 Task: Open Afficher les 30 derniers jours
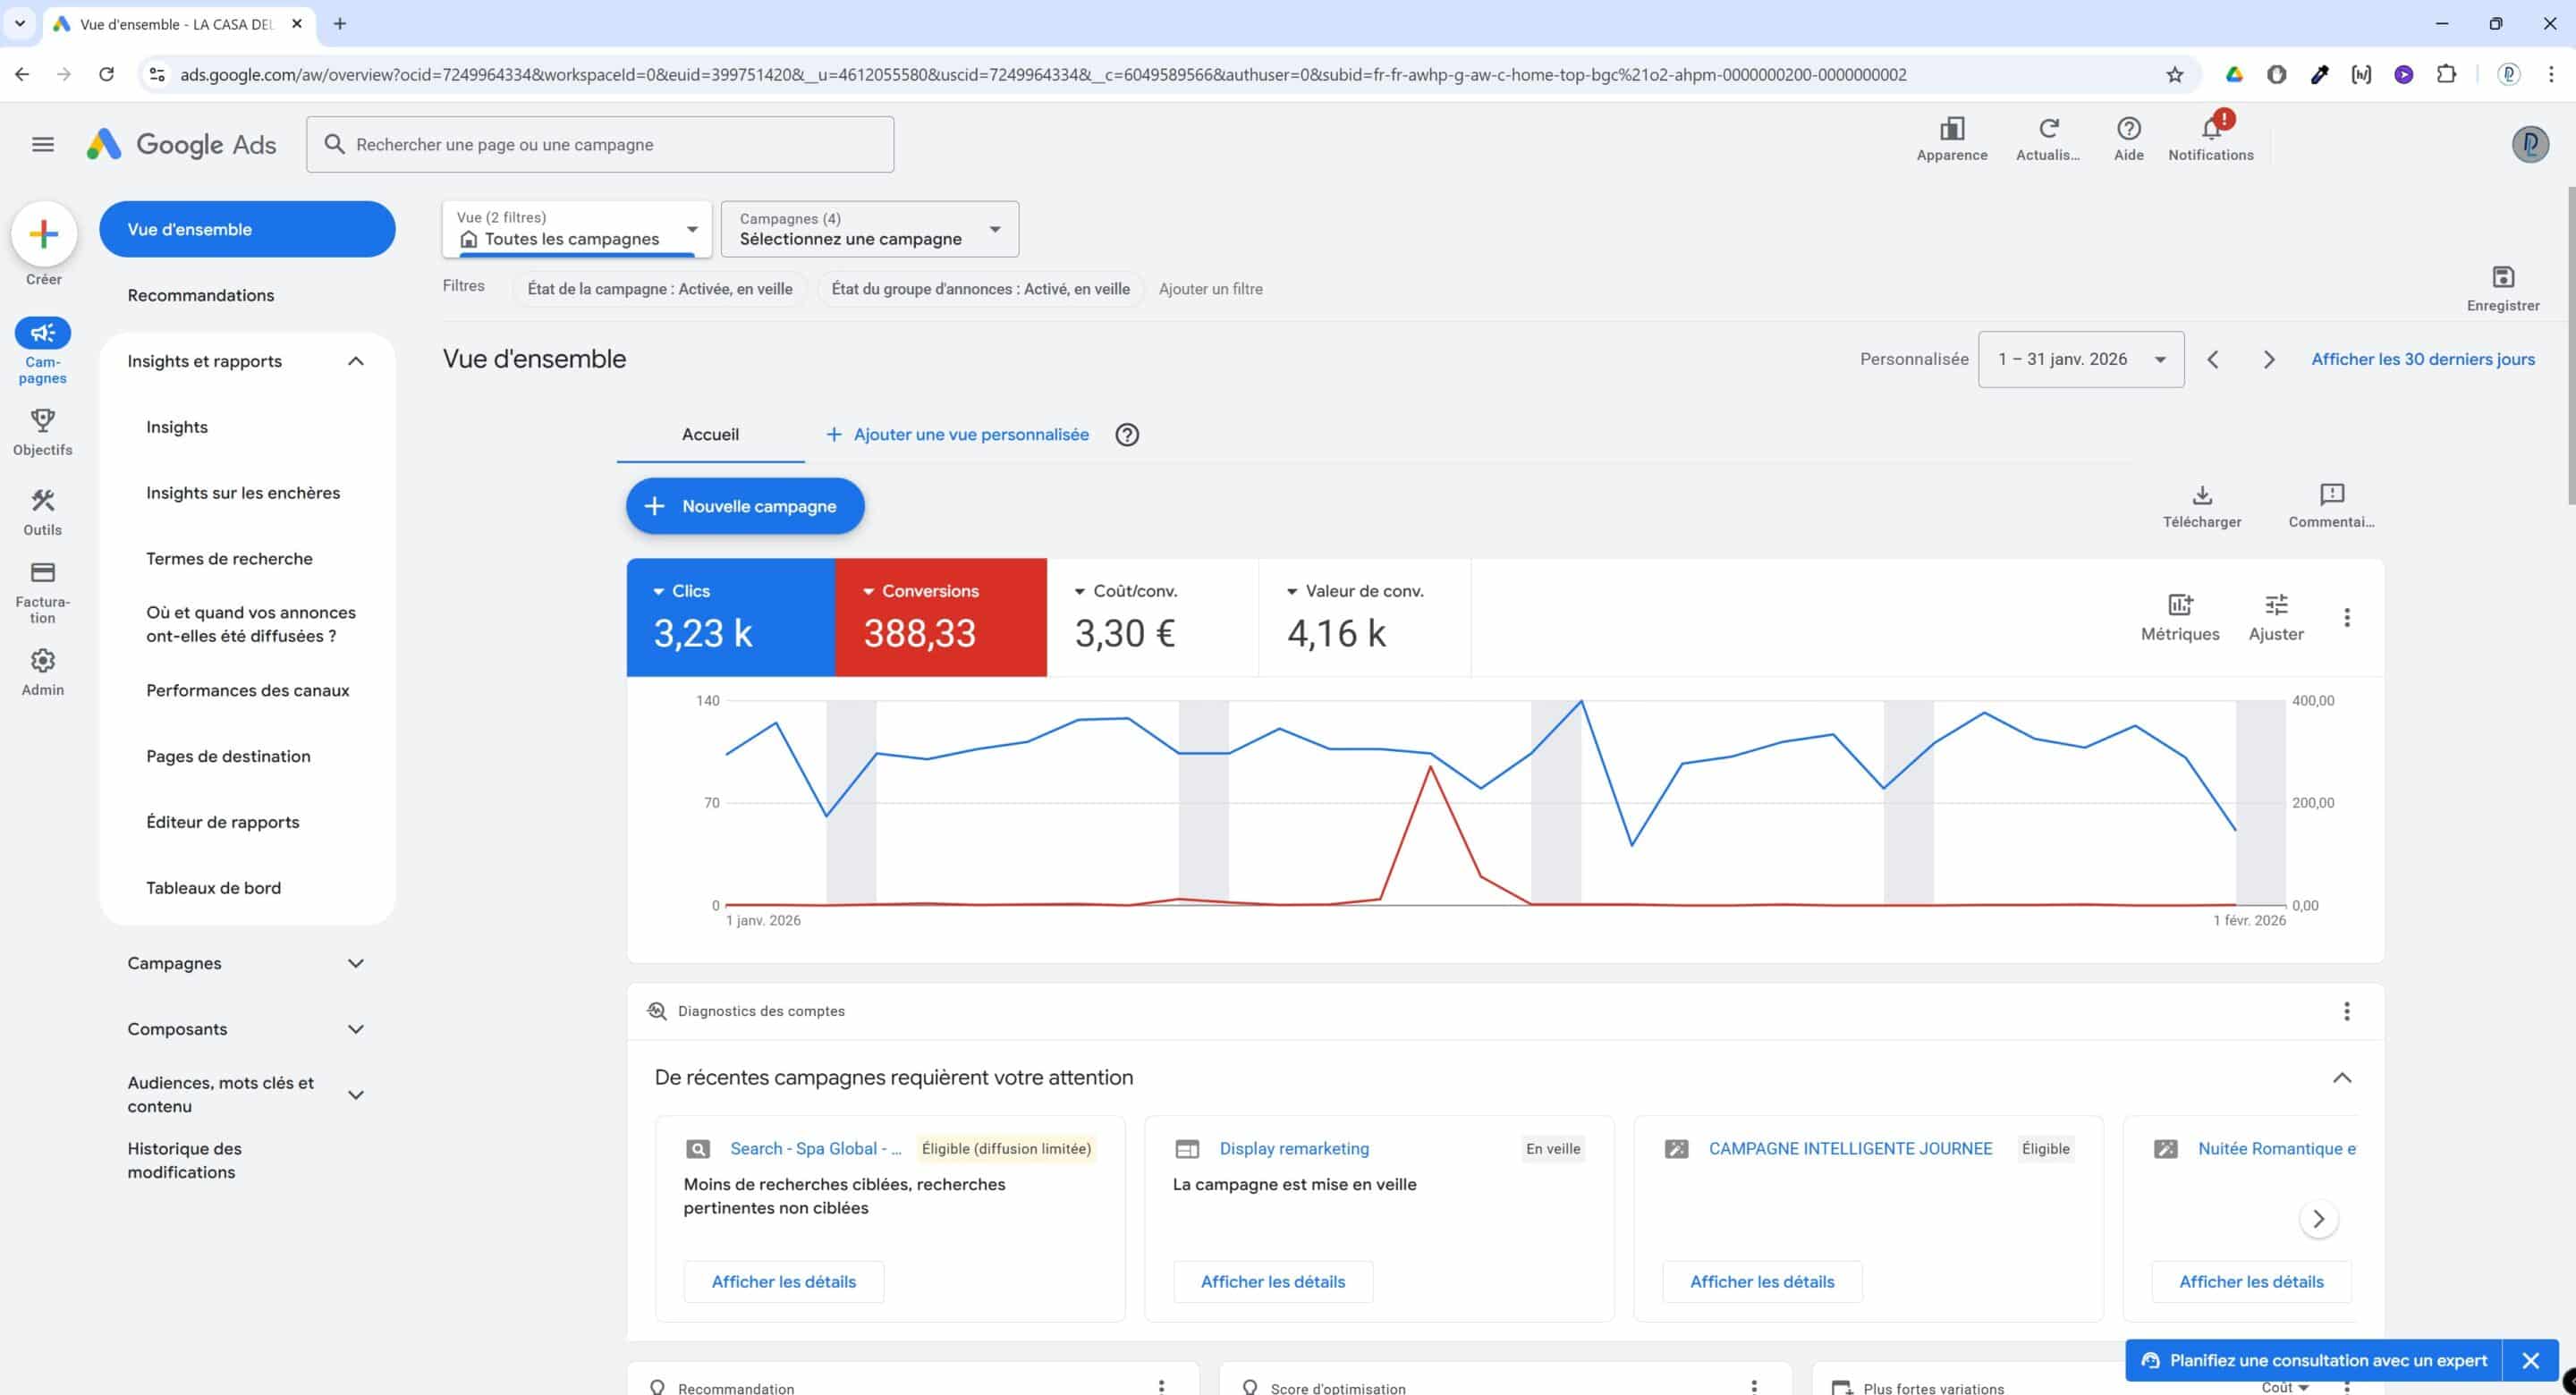2422,358
